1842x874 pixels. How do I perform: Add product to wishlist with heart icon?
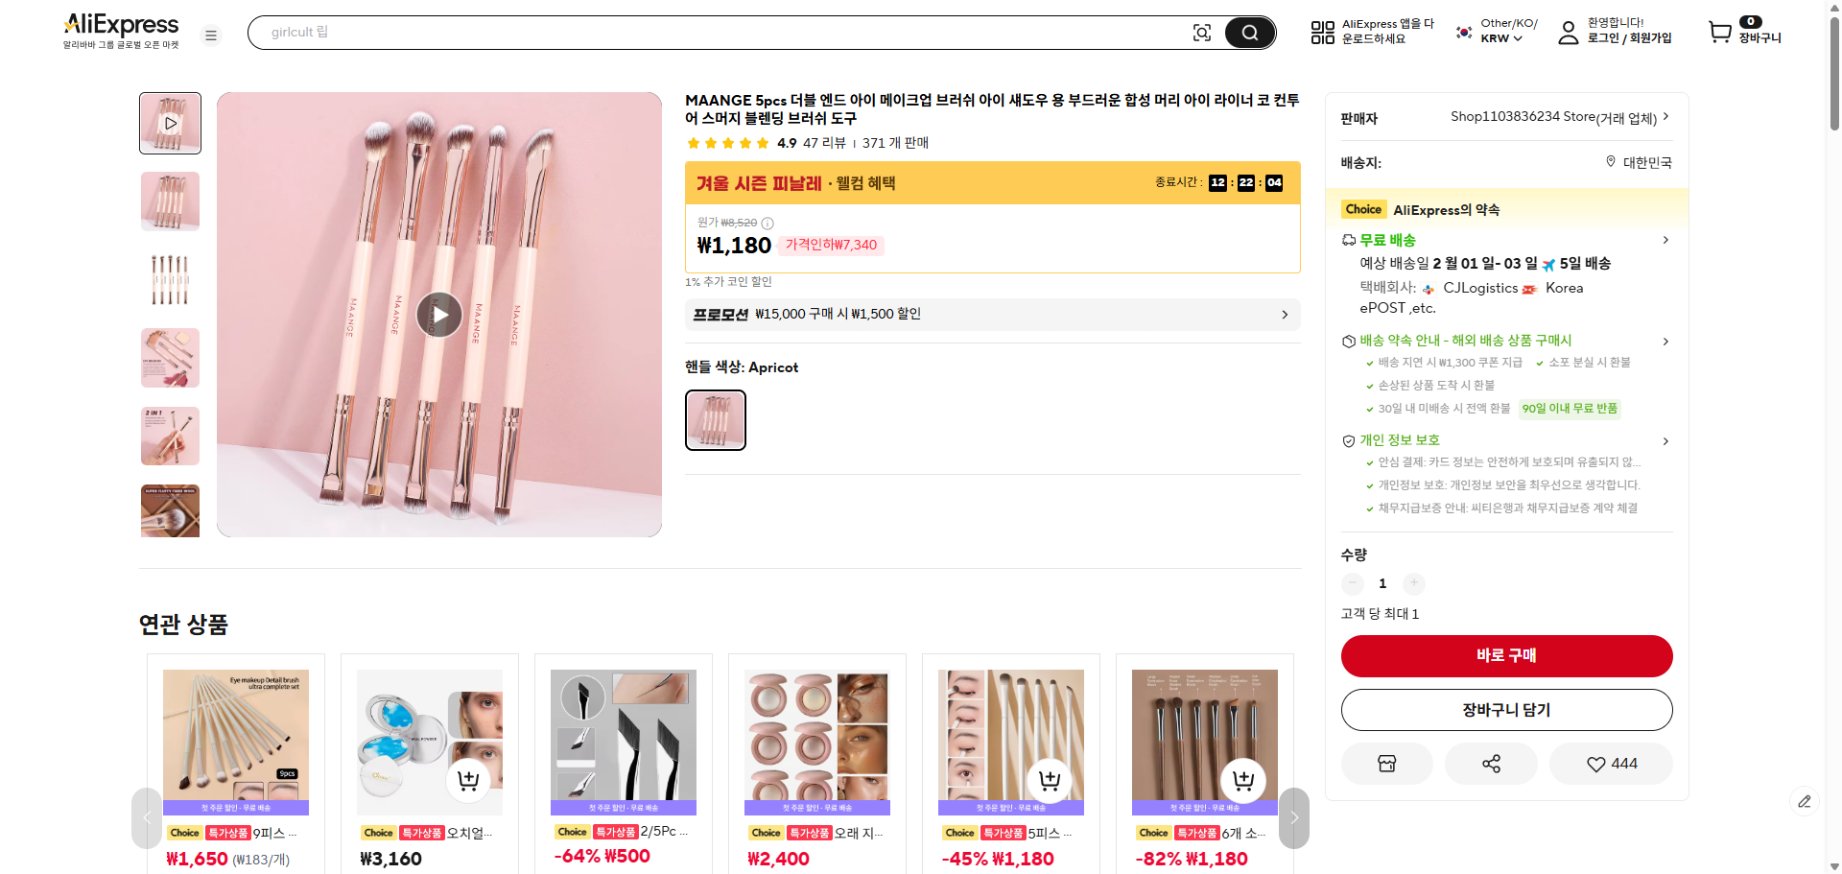[1610, 763]
